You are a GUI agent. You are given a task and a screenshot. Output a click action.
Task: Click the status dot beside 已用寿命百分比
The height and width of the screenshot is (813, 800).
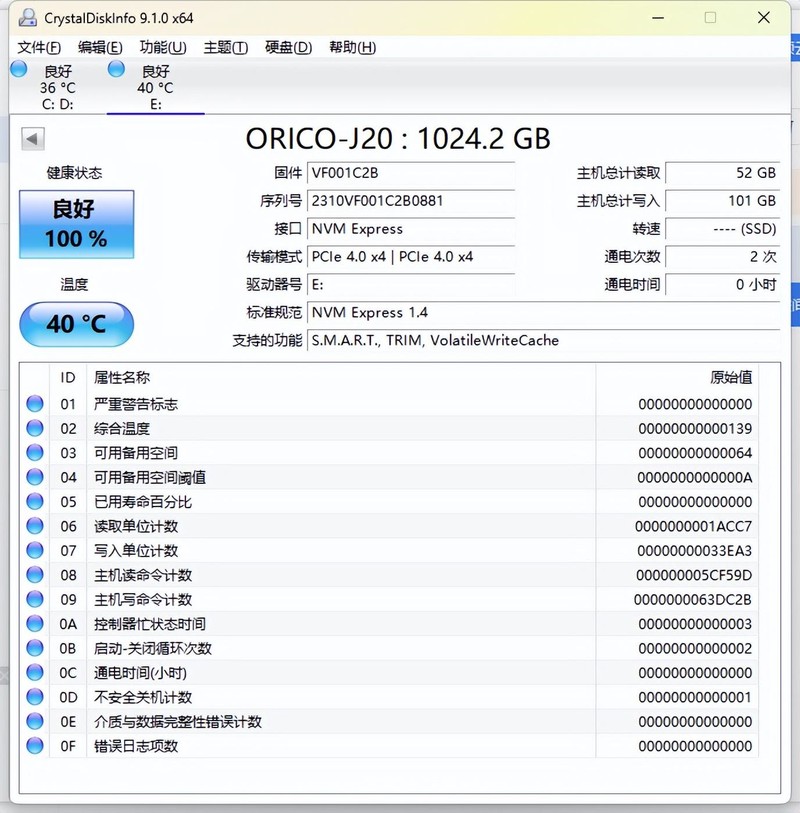coord(35,502)
